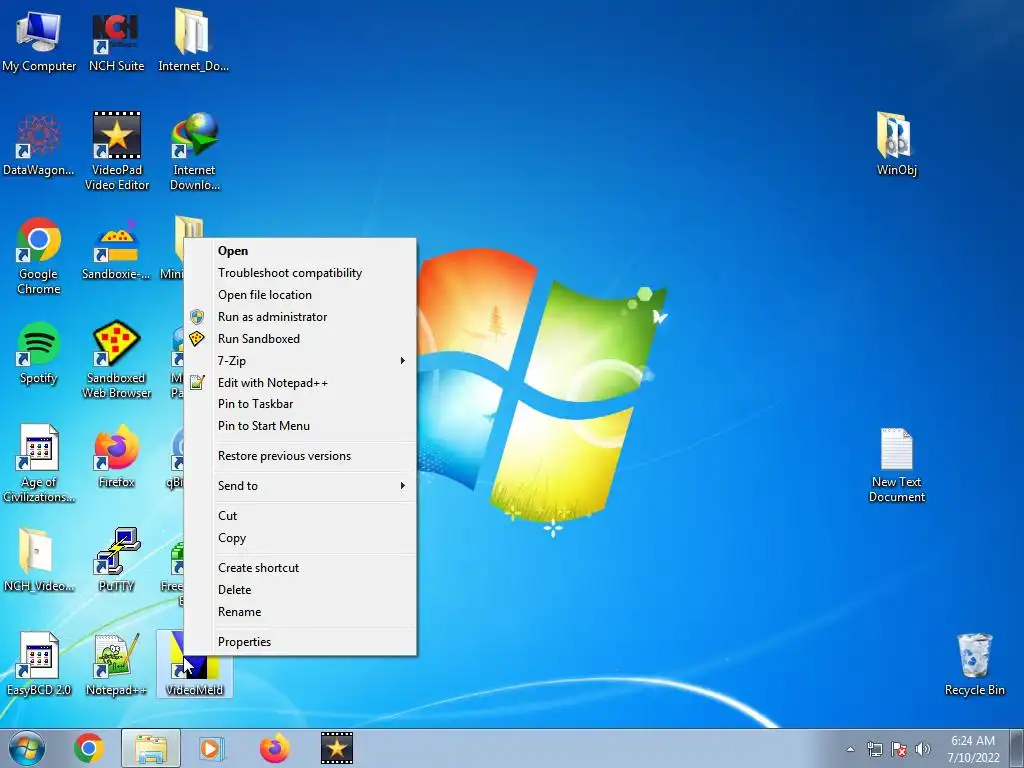Image resolution: width=1024 pixels, height=768 pixels.
Task: Choose Open in the context menu
Action: [x=301, y=251]
